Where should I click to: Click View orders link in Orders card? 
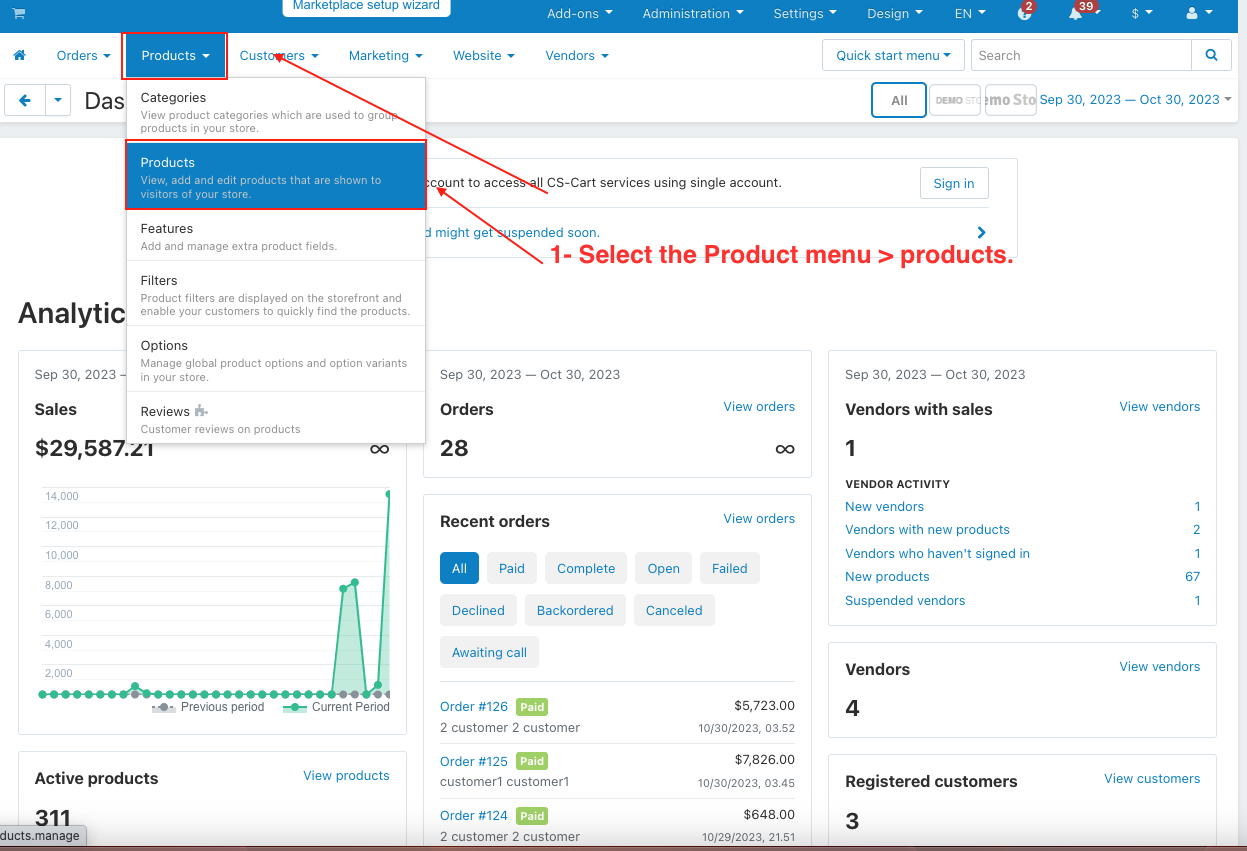click(759, 407)
